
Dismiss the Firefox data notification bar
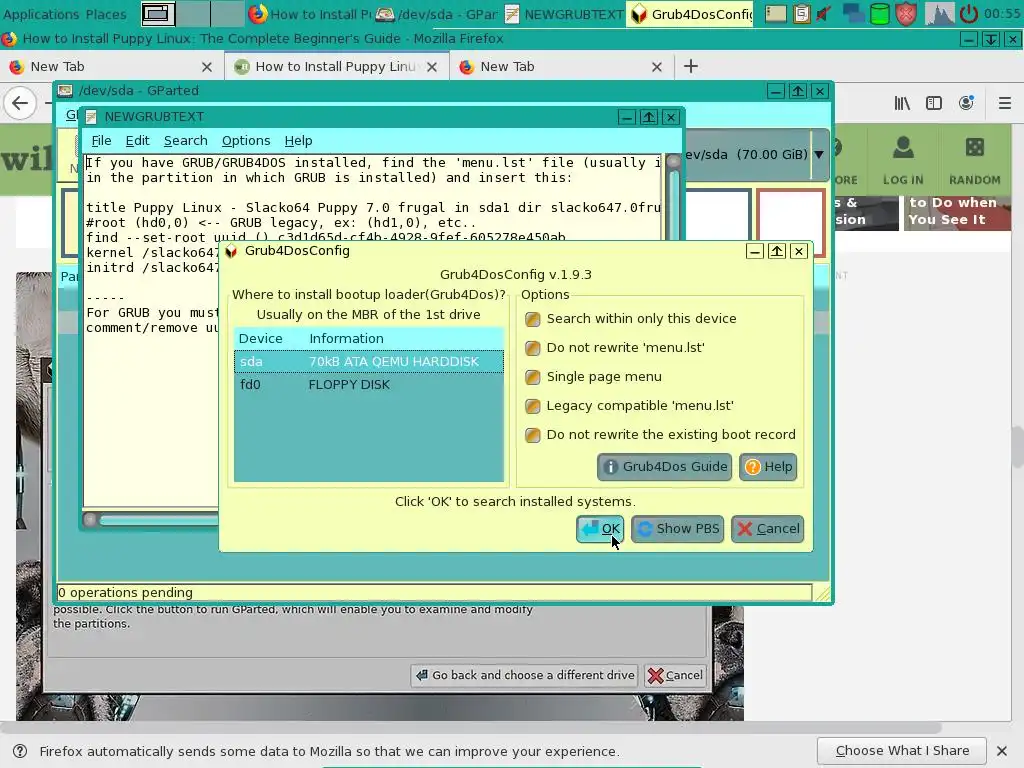(1002, 751)
